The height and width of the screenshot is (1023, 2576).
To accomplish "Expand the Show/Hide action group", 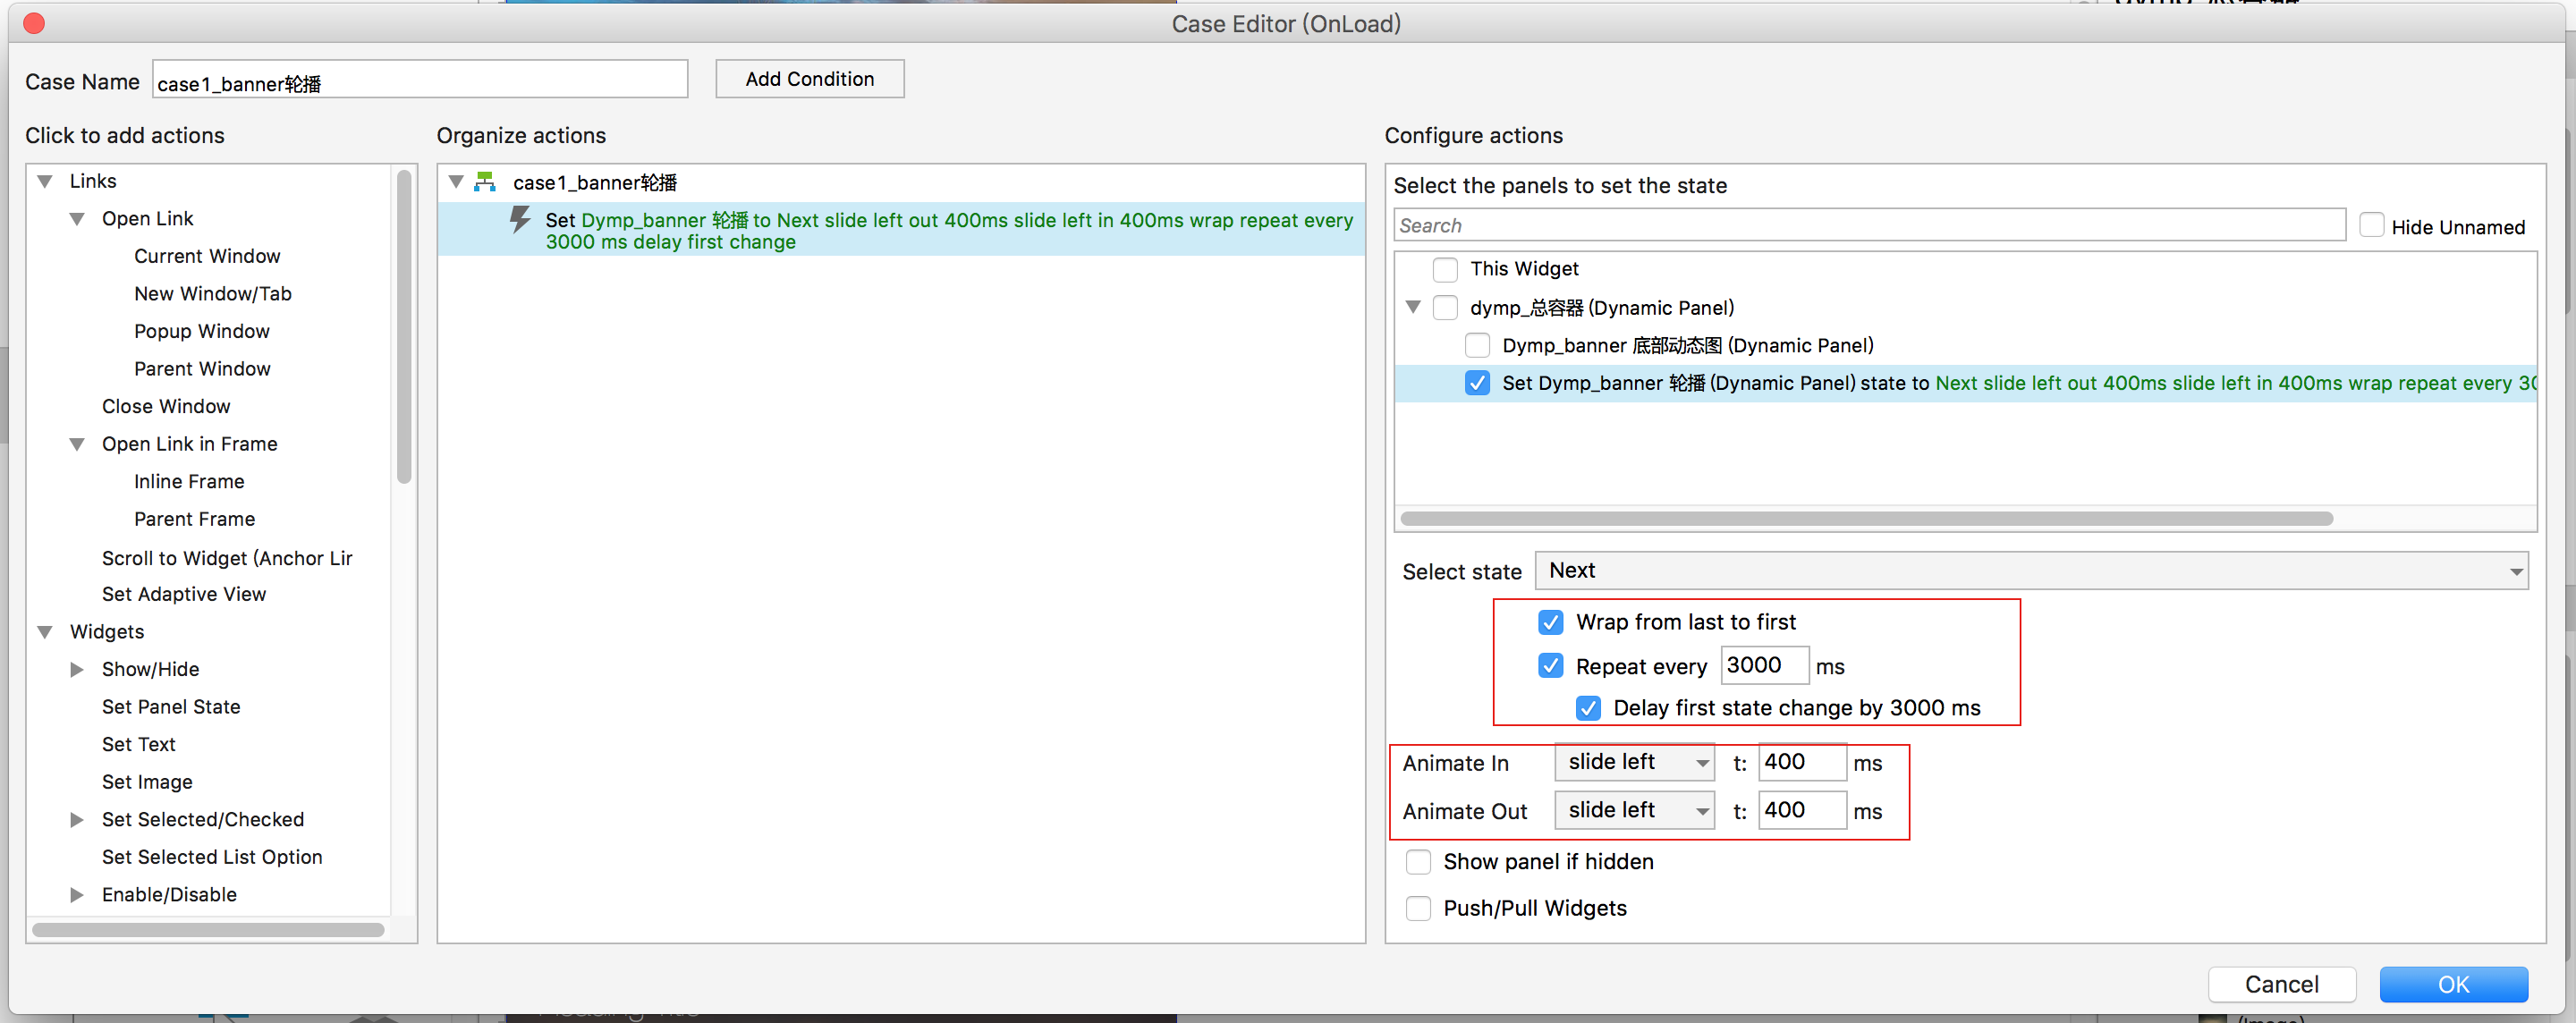I will [77, 669].
